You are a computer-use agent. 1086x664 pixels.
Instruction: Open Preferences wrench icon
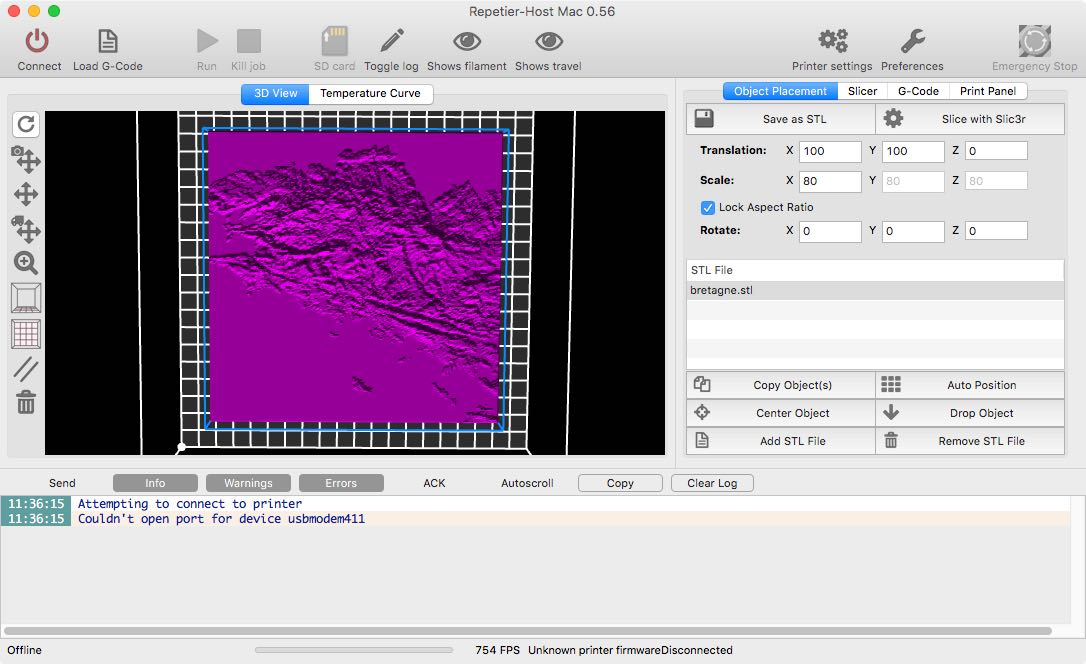click(912, 41)
